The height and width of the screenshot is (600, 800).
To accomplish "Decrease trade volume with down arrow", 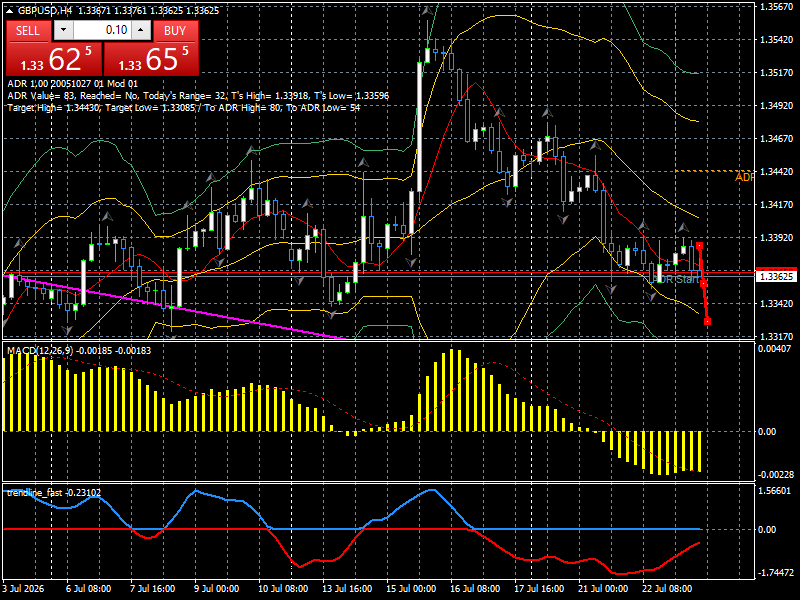I will point(63,30).
